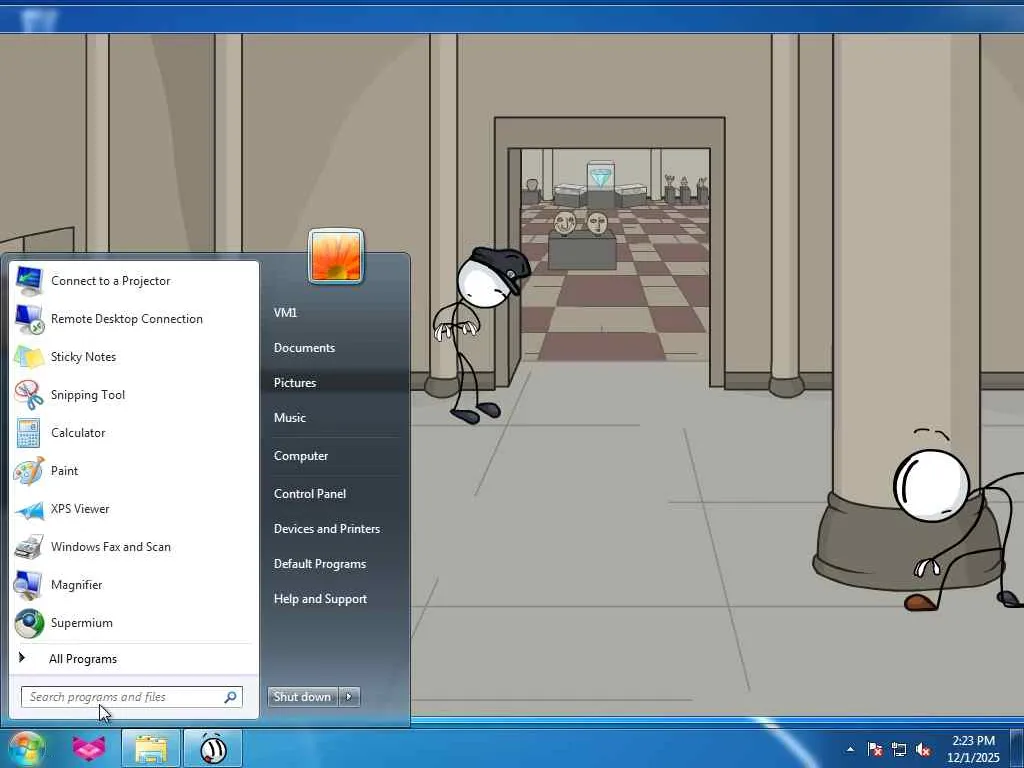Screen dimensions: 1024x768
Task: Open the VM1 user folder
Action: coord(285,312)
